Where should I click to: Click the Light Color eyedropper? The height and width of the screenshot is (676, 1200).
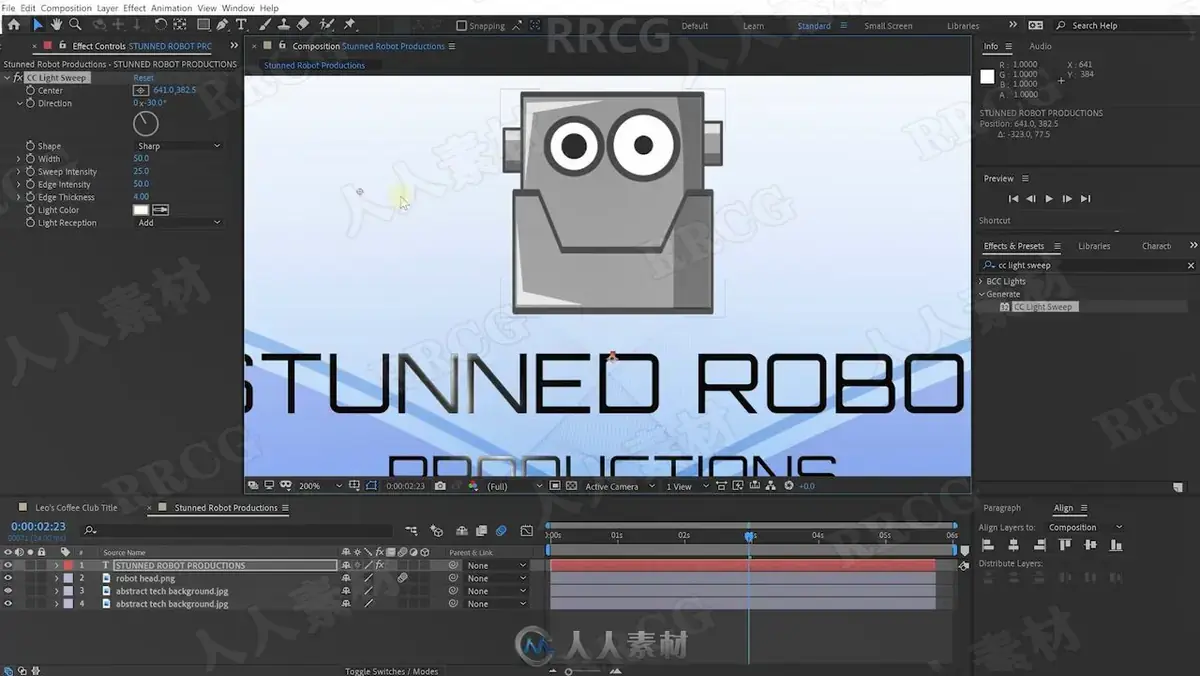click(160, 210)
